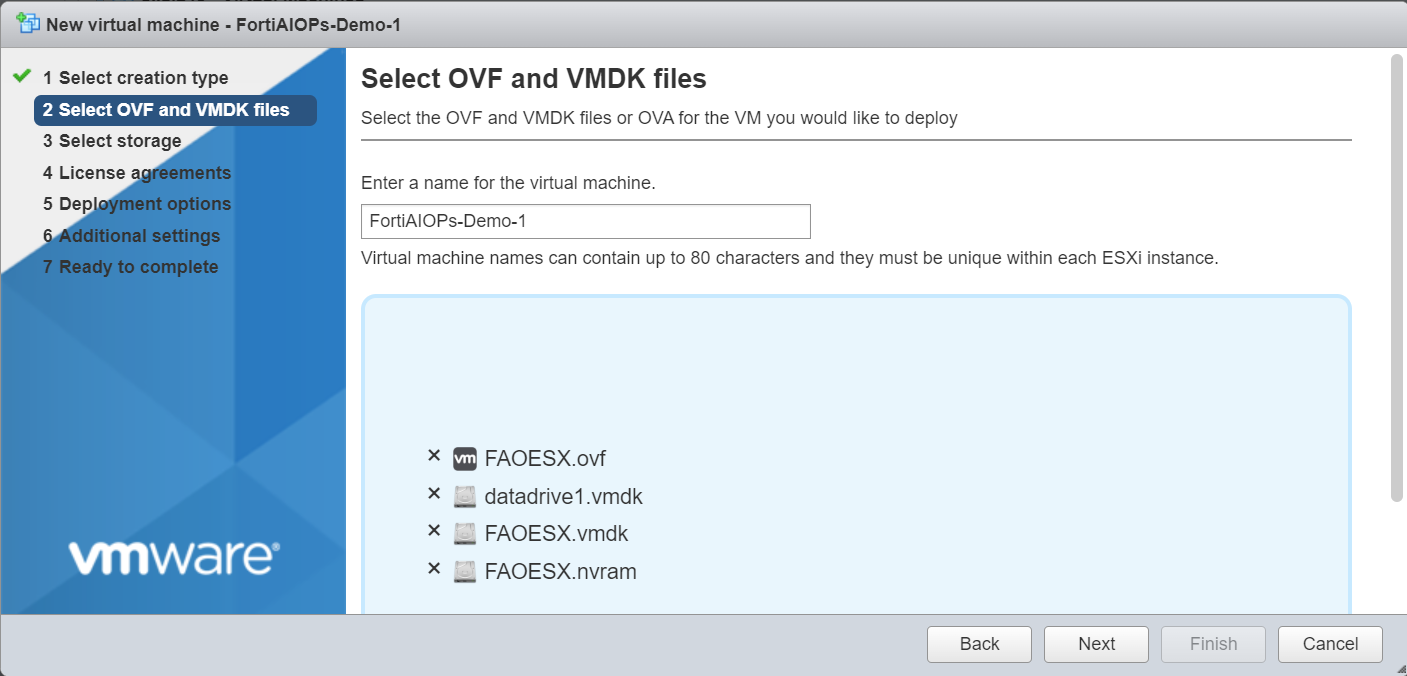The width and height of the screenshot is (1407, 676).
Task: Open step 4 License agreements
Action: coord(144,173)
